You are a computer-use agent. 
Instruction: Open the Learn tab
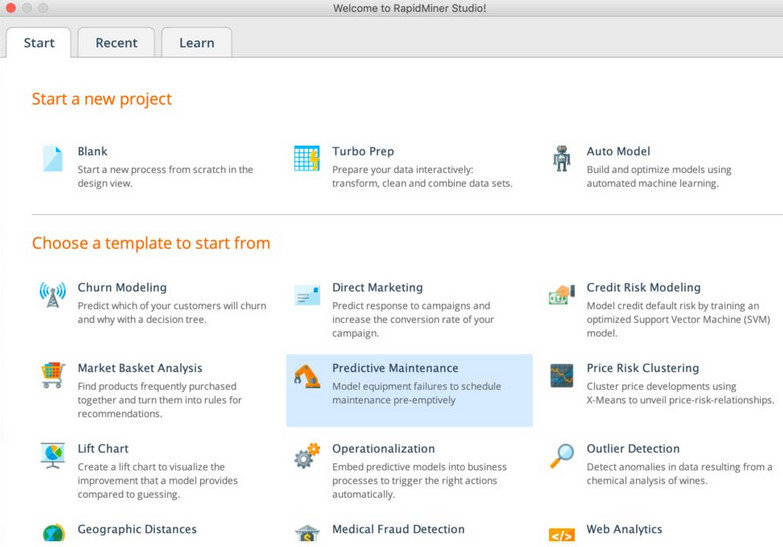coord(197,43)
